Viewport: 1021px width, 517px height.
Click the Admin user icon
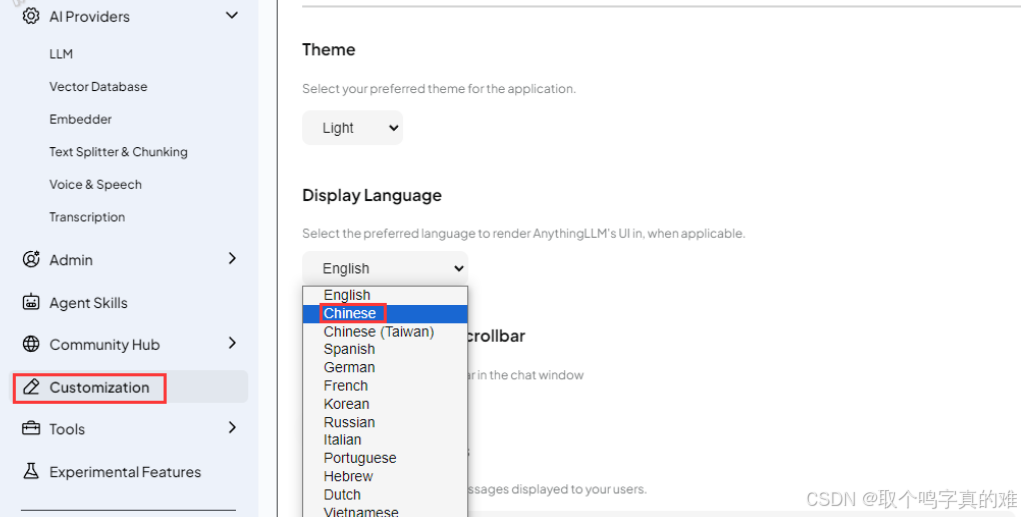pyautogui.click(x=31, y=259)
